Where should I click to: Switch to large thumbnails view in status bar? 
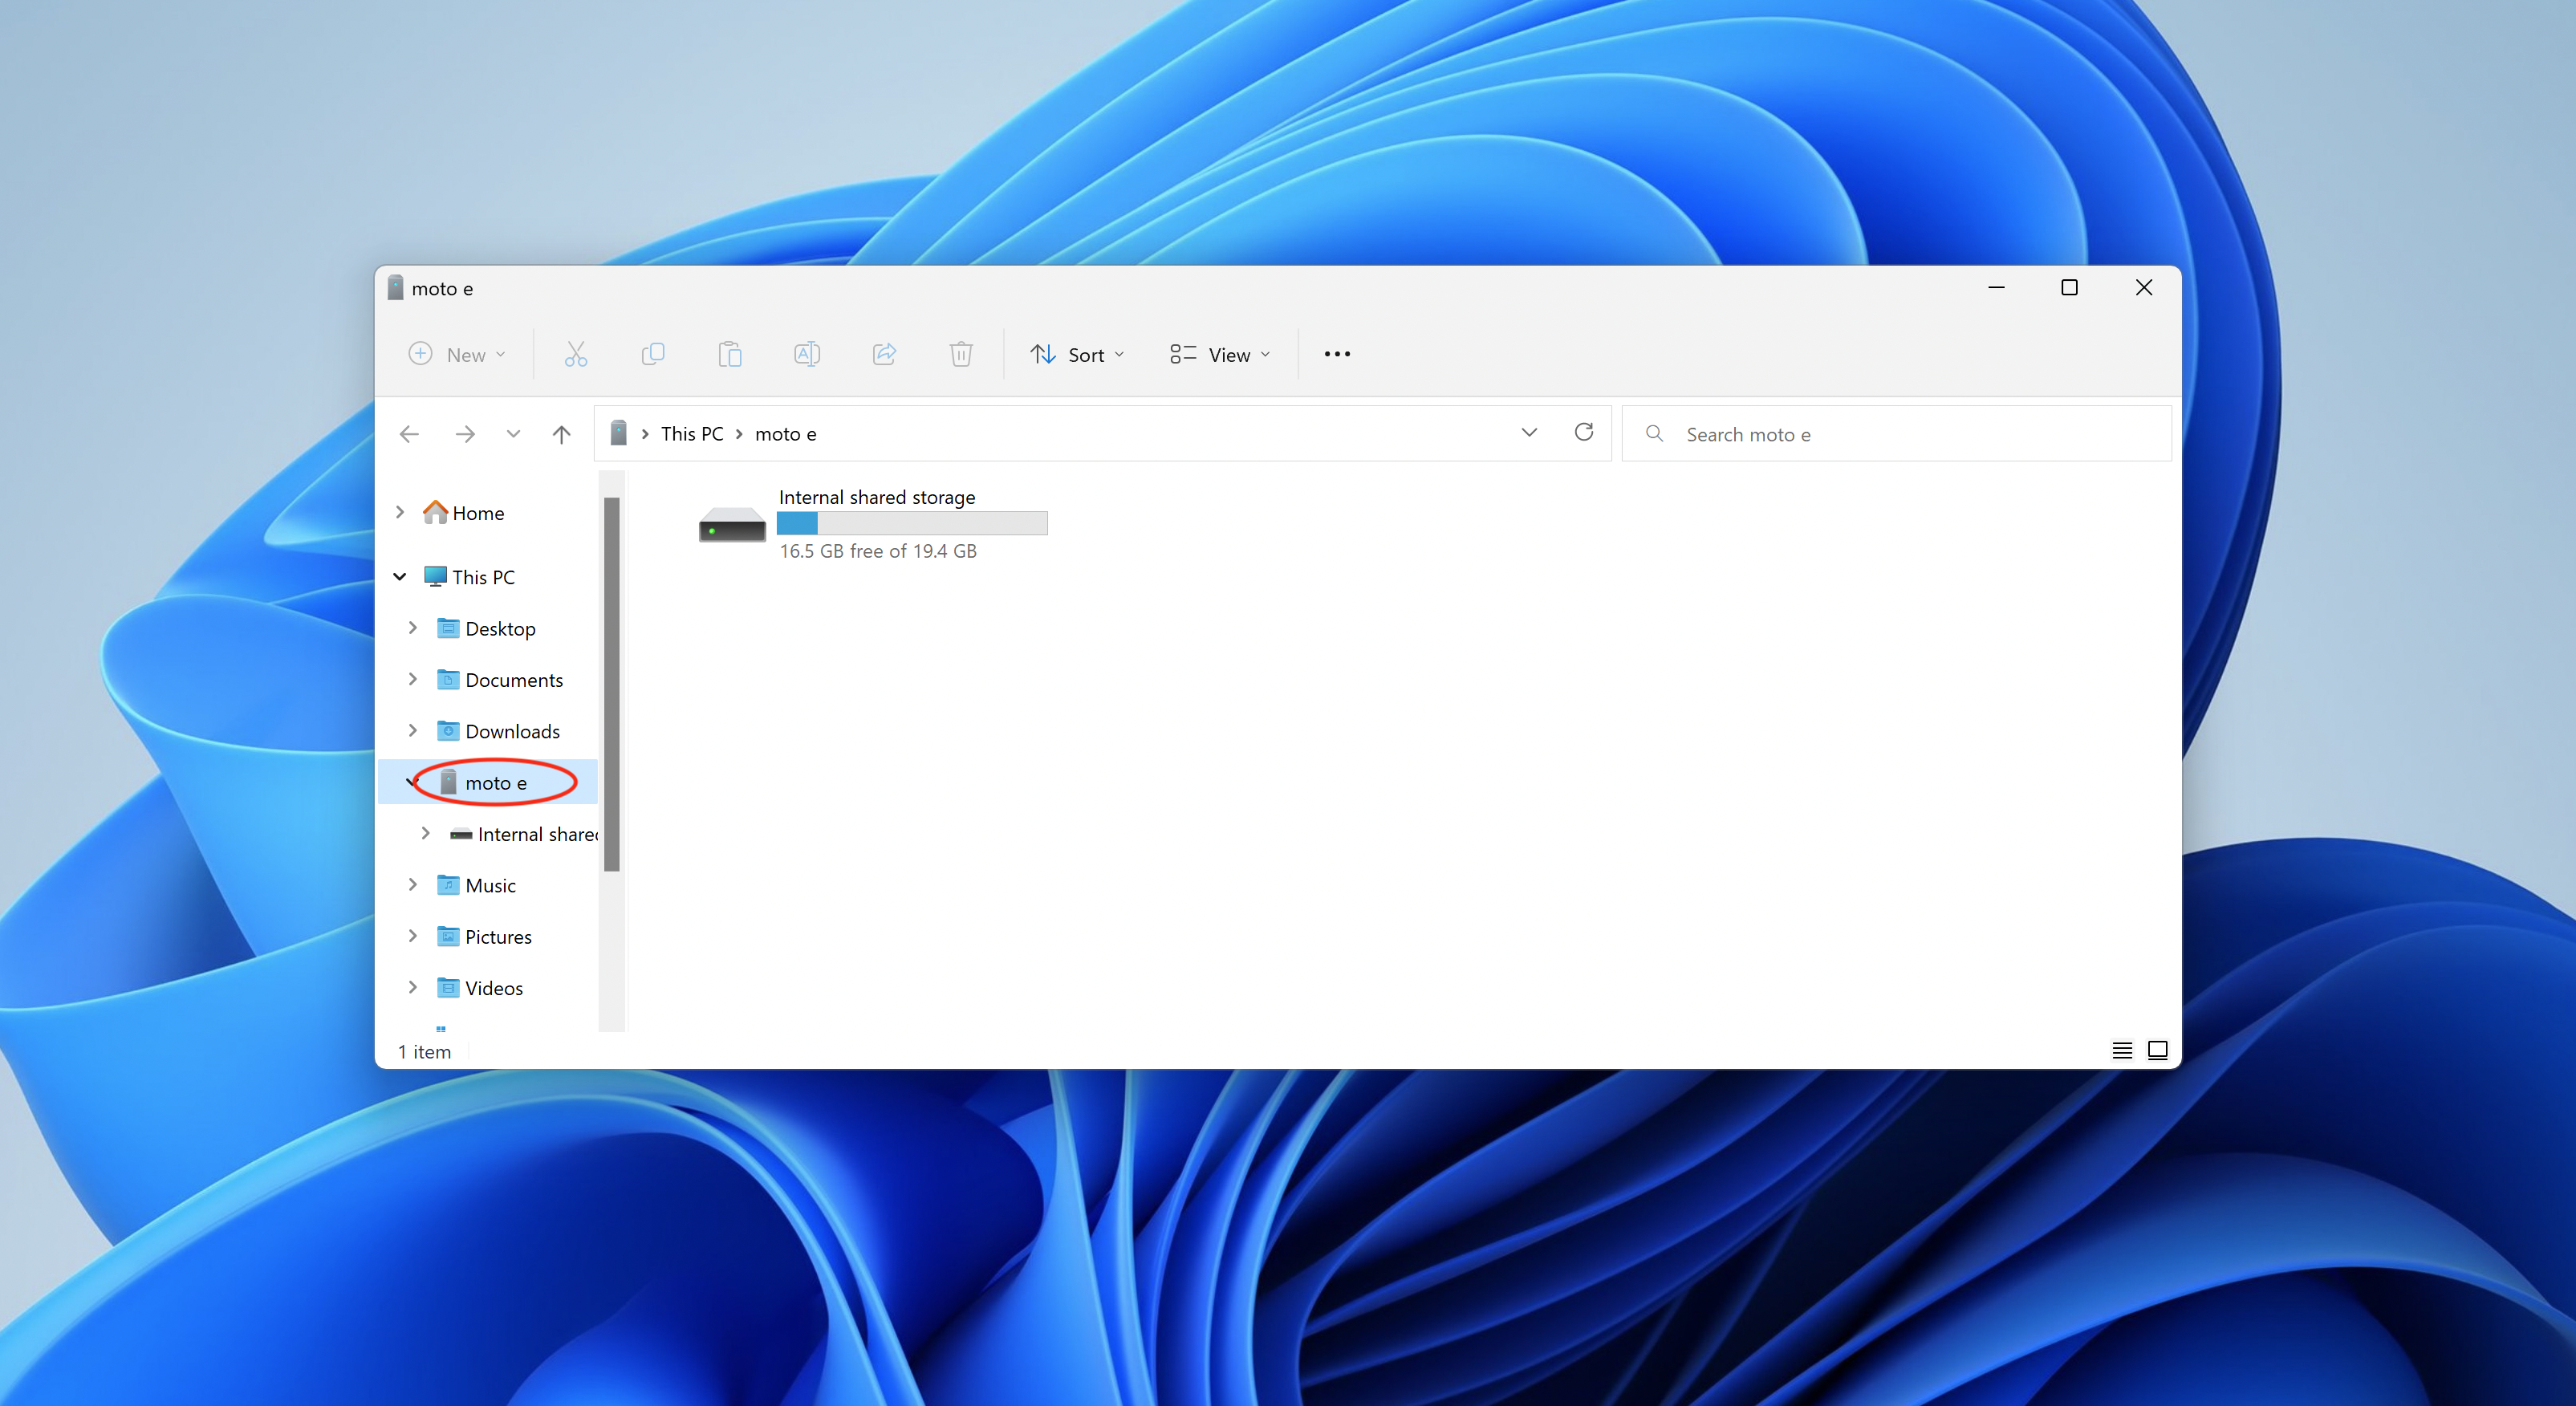(2158, 1050)
